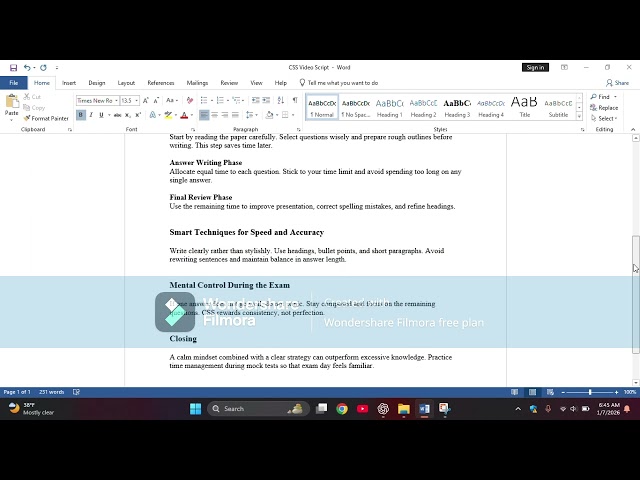Apply paragraph shading
The width and height of the screenshot is (640, 480).
(x=269, y=115)
